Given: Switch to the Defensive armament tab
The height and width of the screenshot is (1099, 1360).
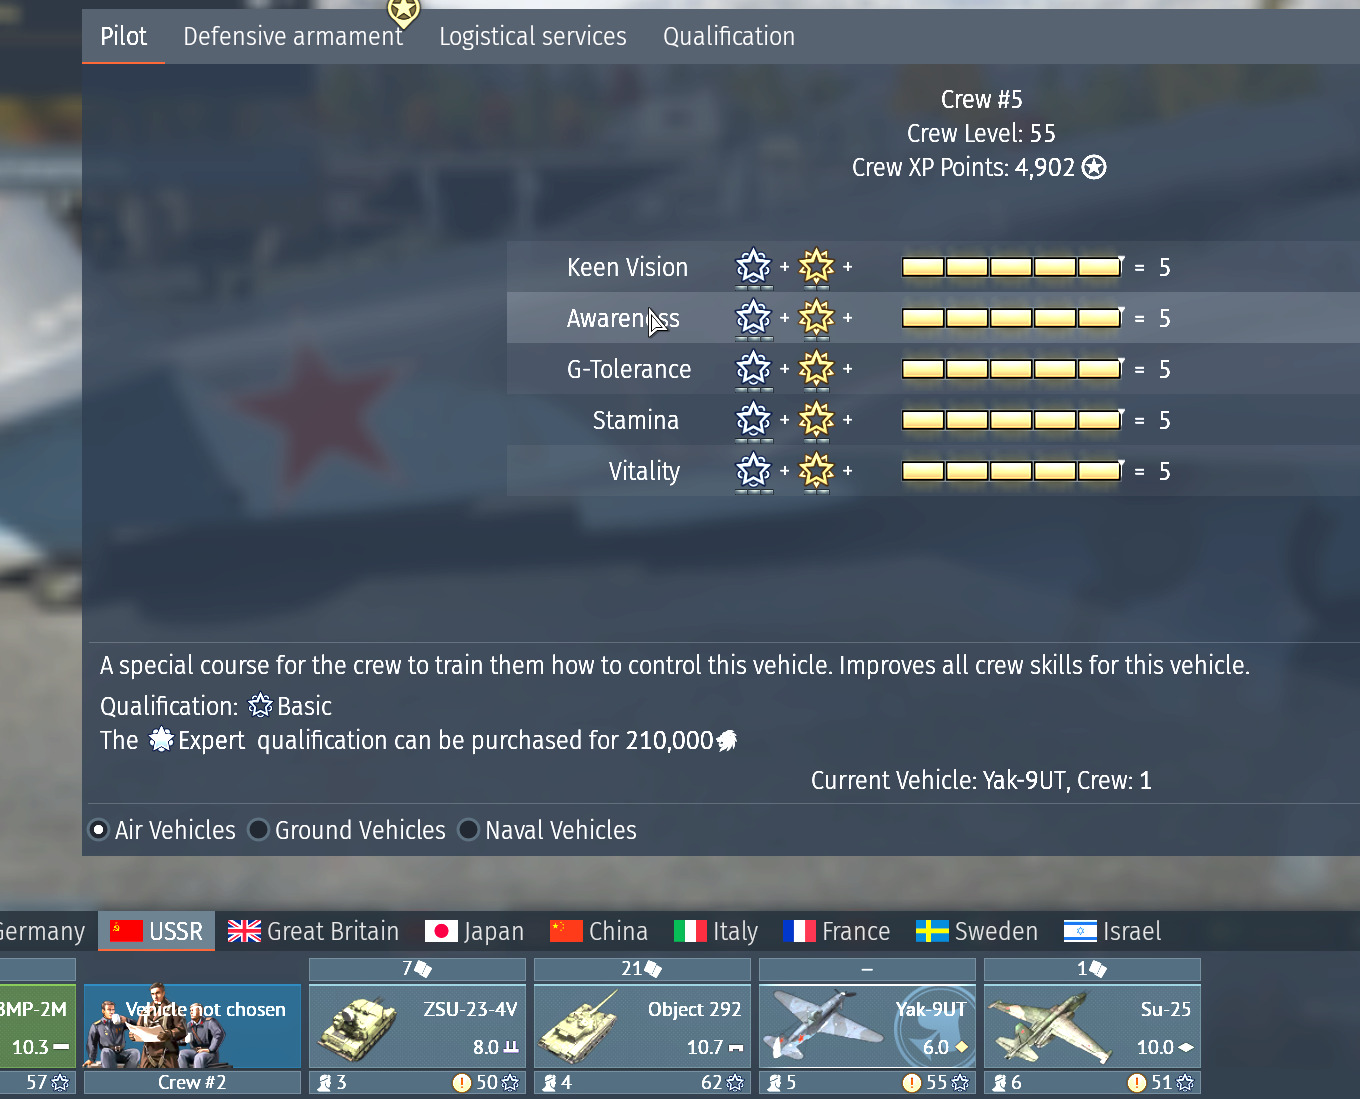Looking at the screenshot, I should 293,37.
